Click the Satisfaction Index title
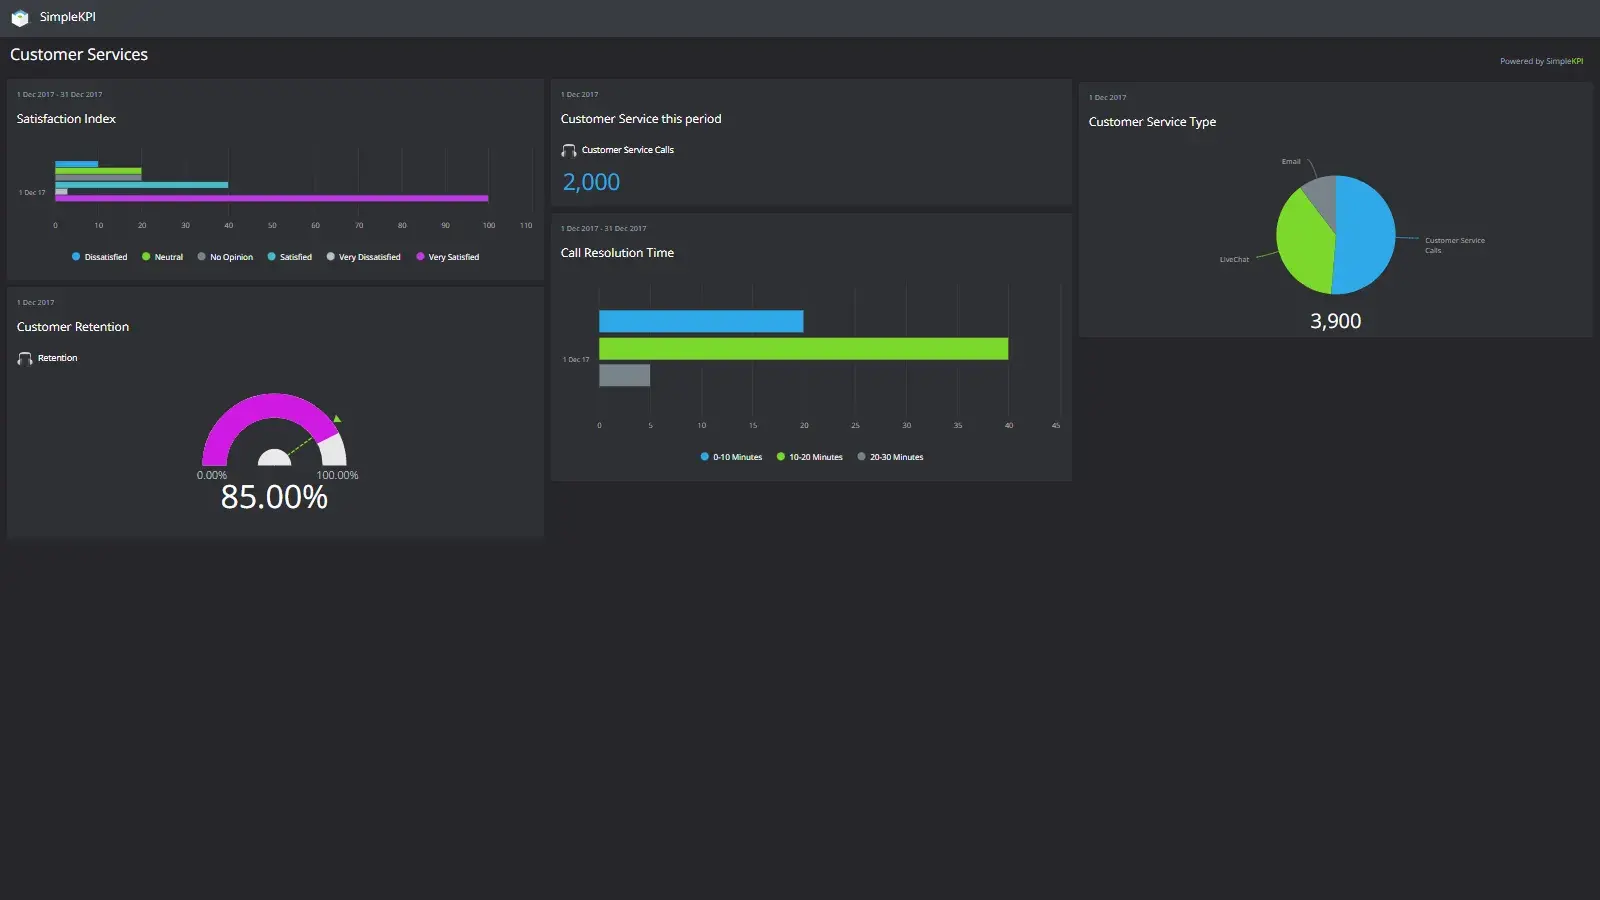The image size is (1600, 900). pos(66,119)
